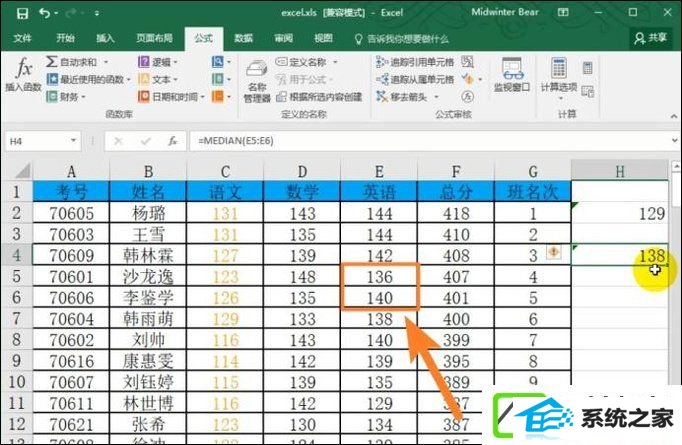Open Recently Used functions icon

tap(52, 79)
